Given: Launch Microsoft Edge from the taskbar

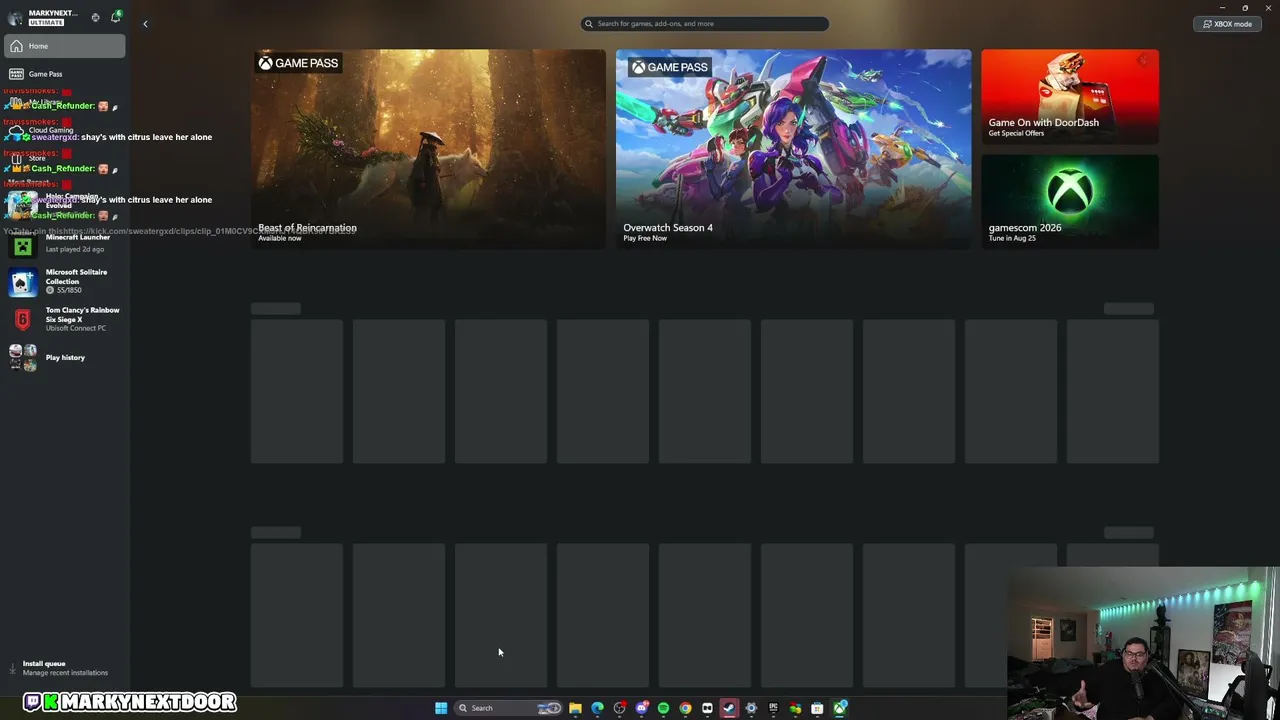Looking at the screenshot, I should tap(597, 708).
